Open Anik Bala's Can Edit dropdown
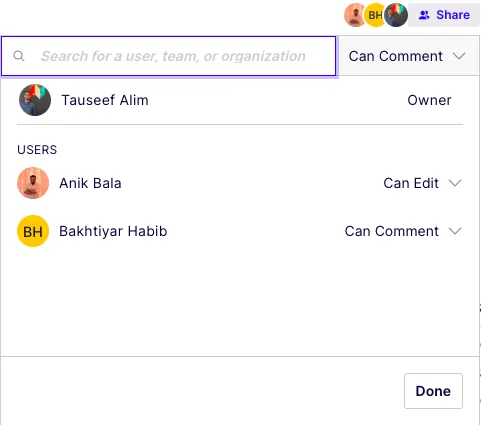This screenshot has width=481, height=425. click(x=422, y=183)
